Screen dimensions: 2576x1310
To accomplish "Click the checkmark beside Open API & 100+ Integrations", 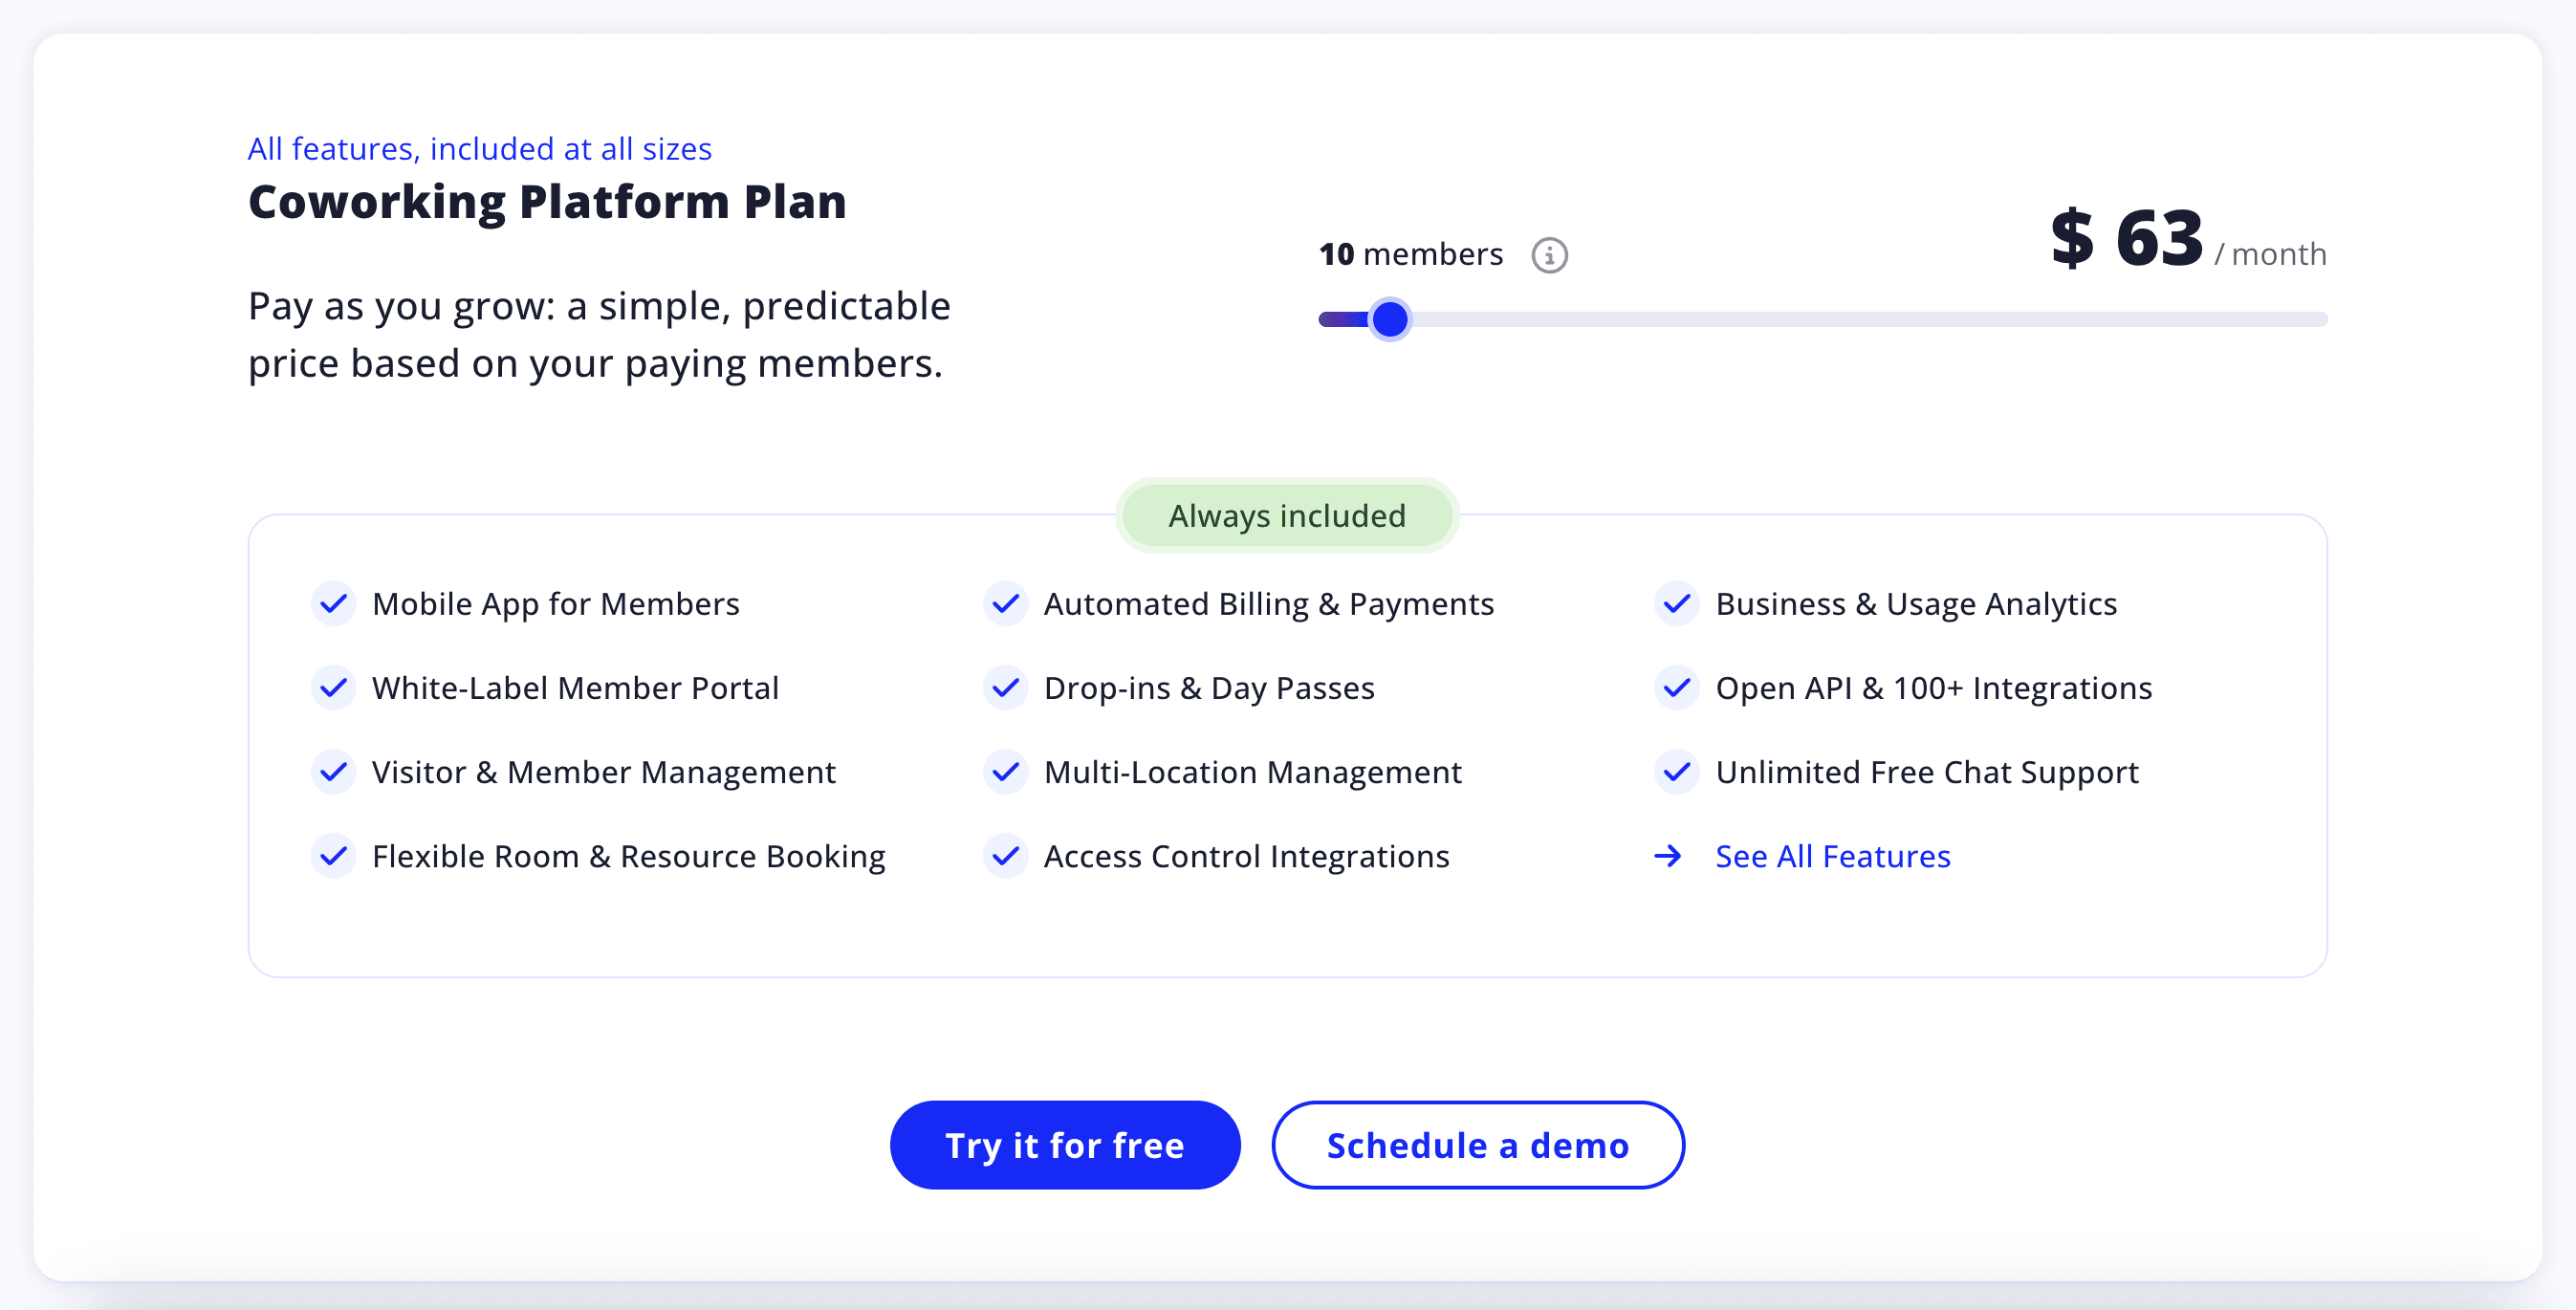I will pyautogui.click(x=1677, y=687).
